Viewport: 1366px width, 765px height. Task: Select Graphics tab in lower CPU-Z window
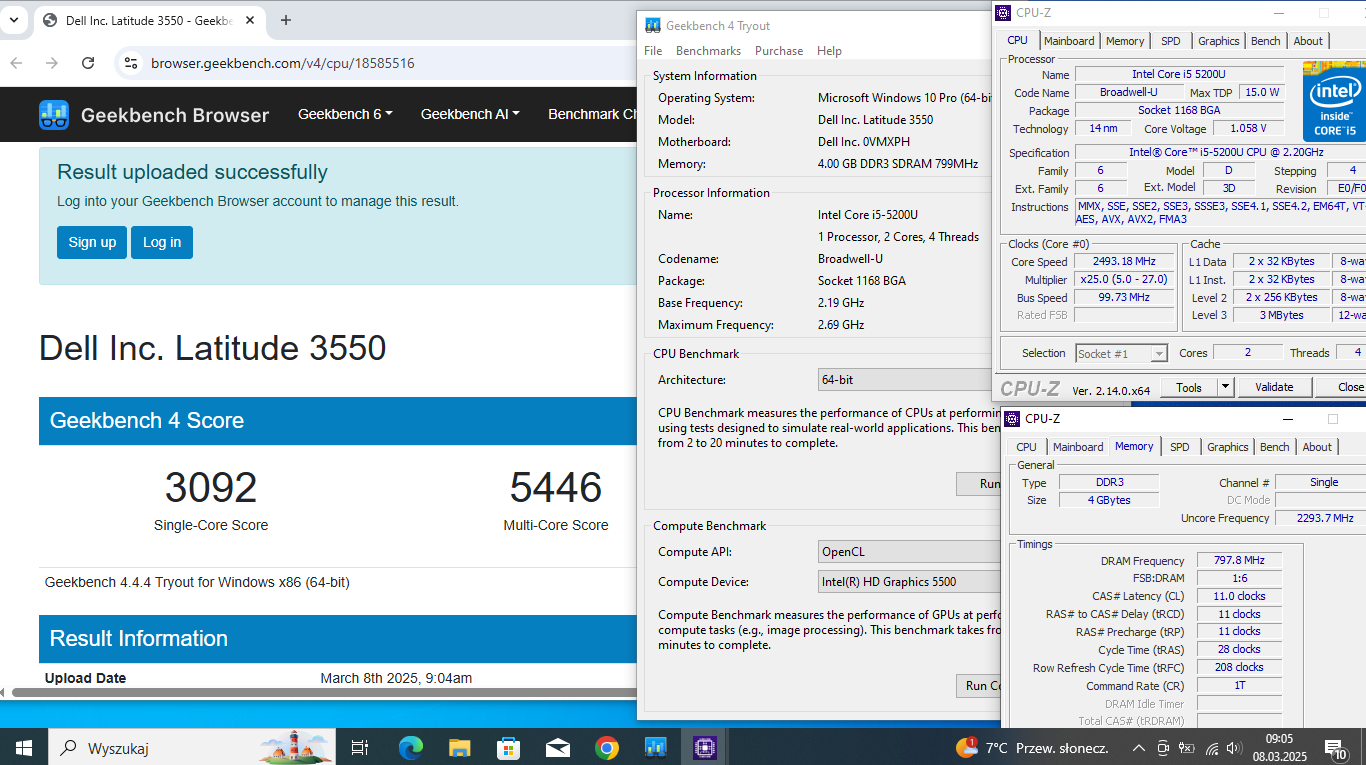click(x=1227, y=447)
